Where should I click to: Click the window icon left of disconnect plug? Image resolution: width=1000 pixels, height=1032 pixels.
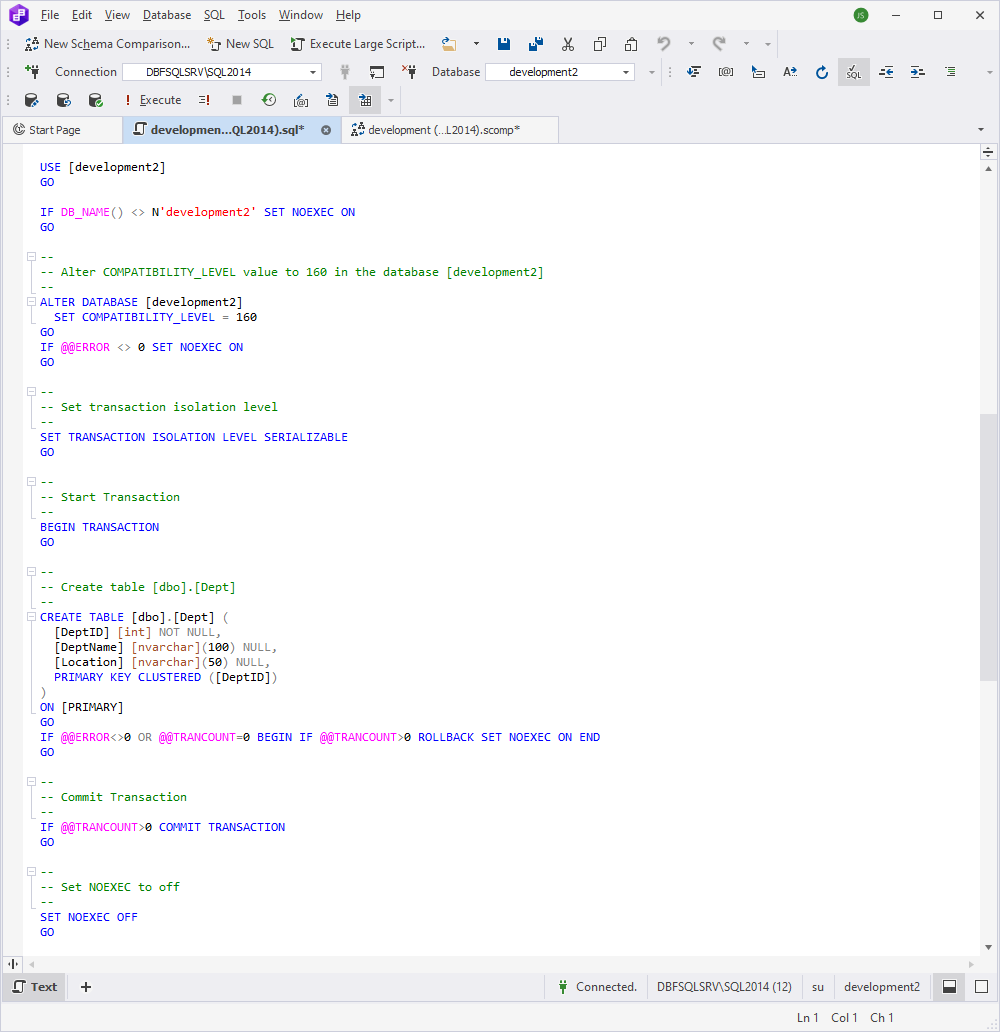(x=377, y=72)
